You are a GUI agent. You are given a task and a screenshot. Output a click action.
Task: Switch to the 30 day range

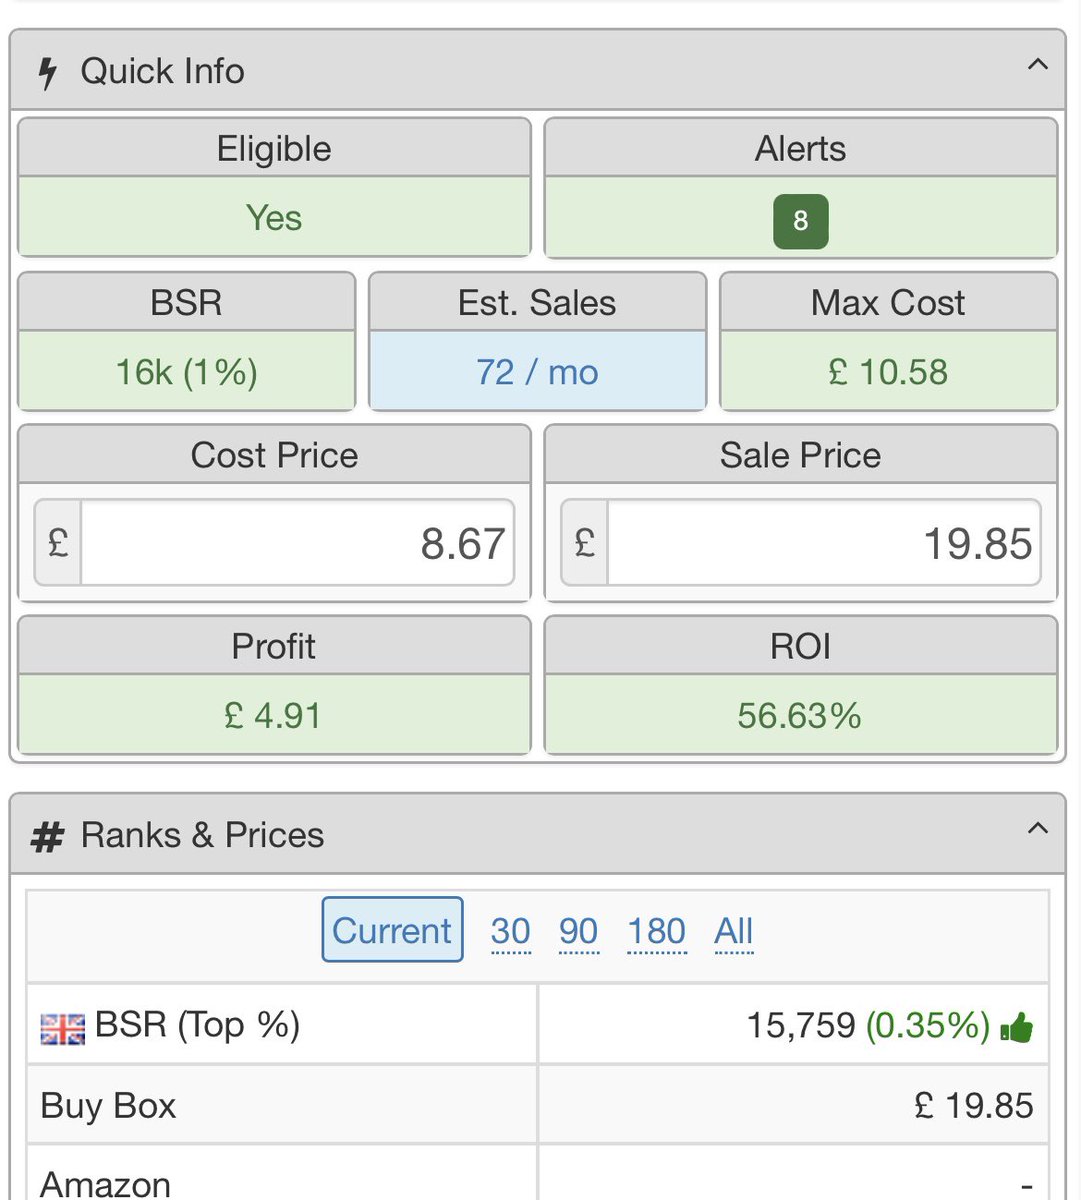pyautogui.click(x=510, y=931)
